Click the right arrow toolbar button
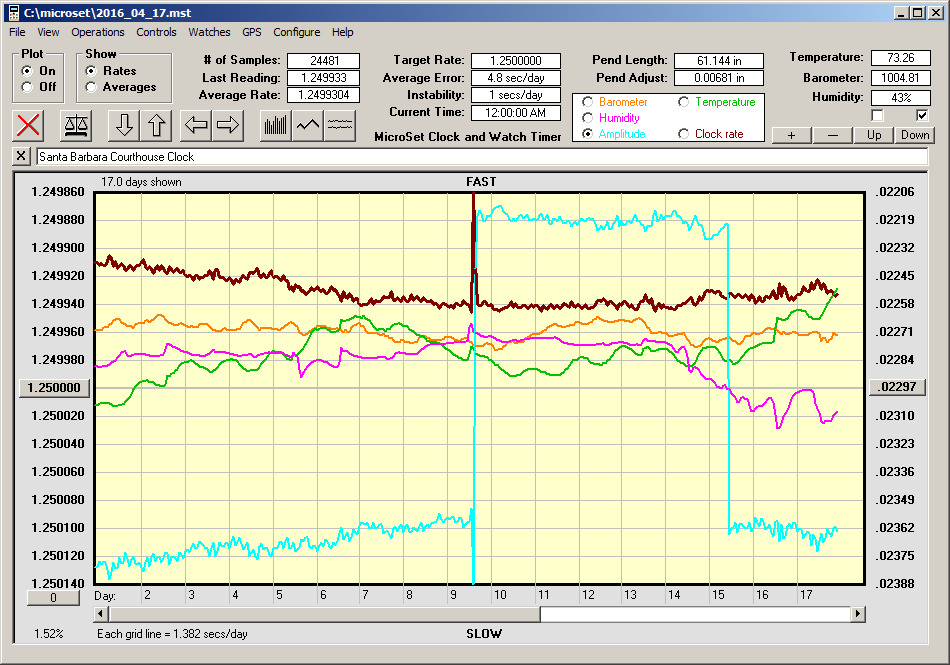Image resolution: width=950 pixels, height=665 pixels. [x=228, y=125]
